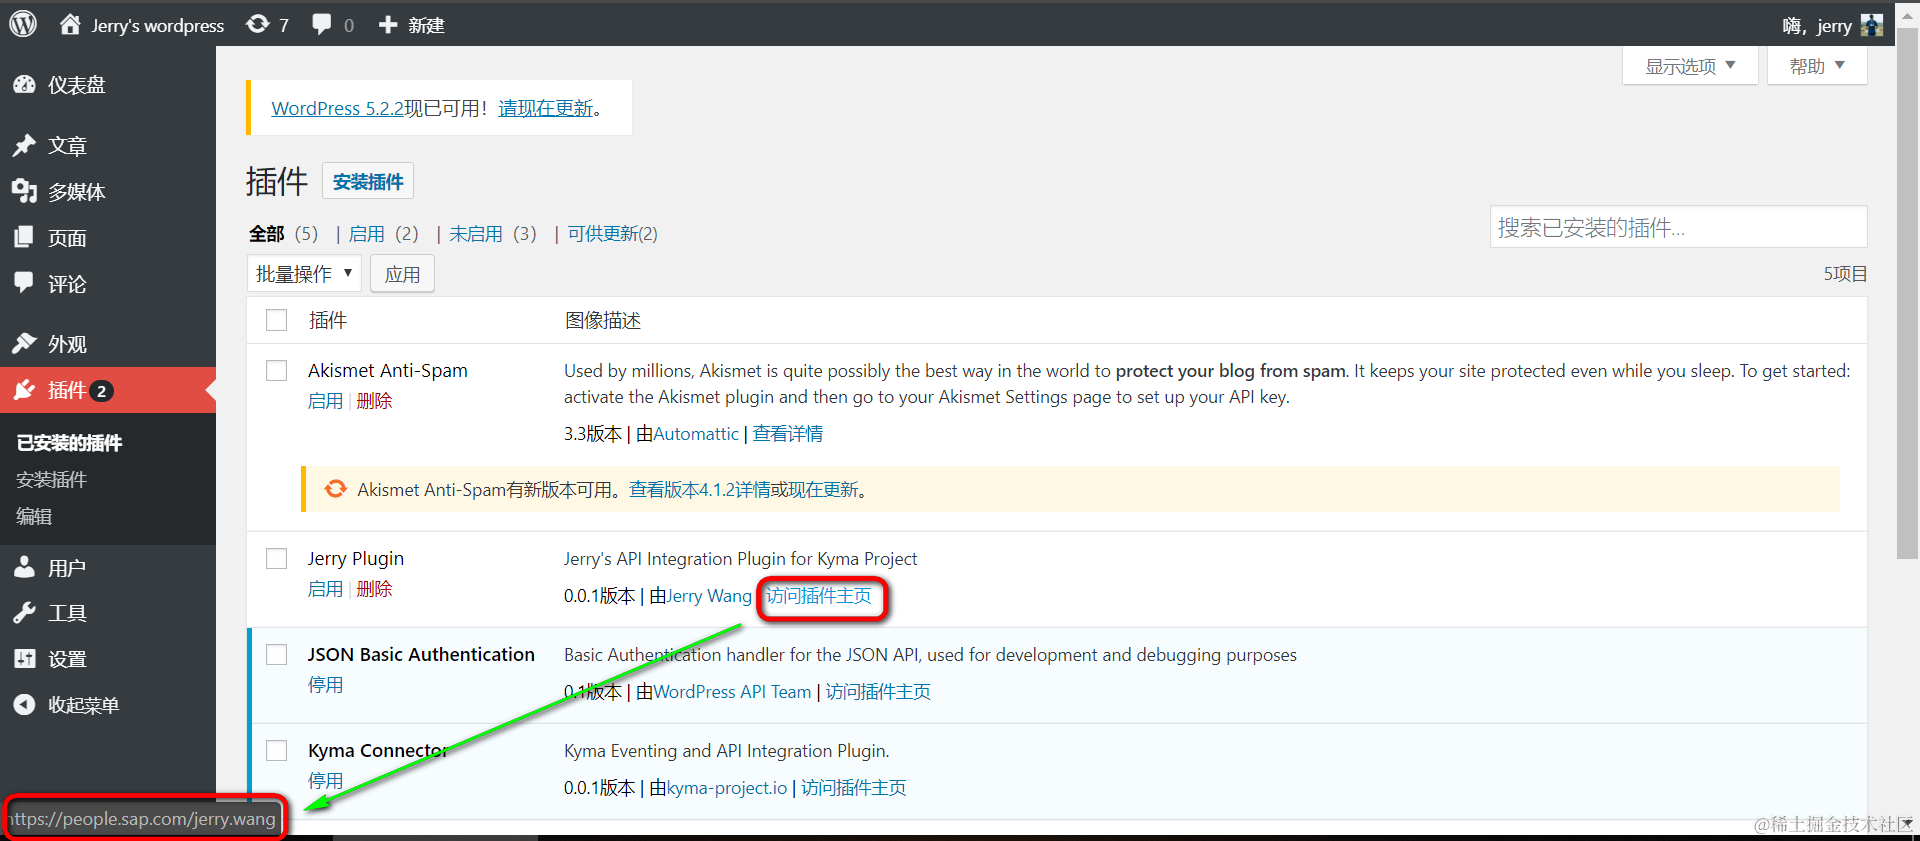1920x841 pixels.
Task: Click the 仪表盘 dashboard icon
Action: click(x=24, y=85)
